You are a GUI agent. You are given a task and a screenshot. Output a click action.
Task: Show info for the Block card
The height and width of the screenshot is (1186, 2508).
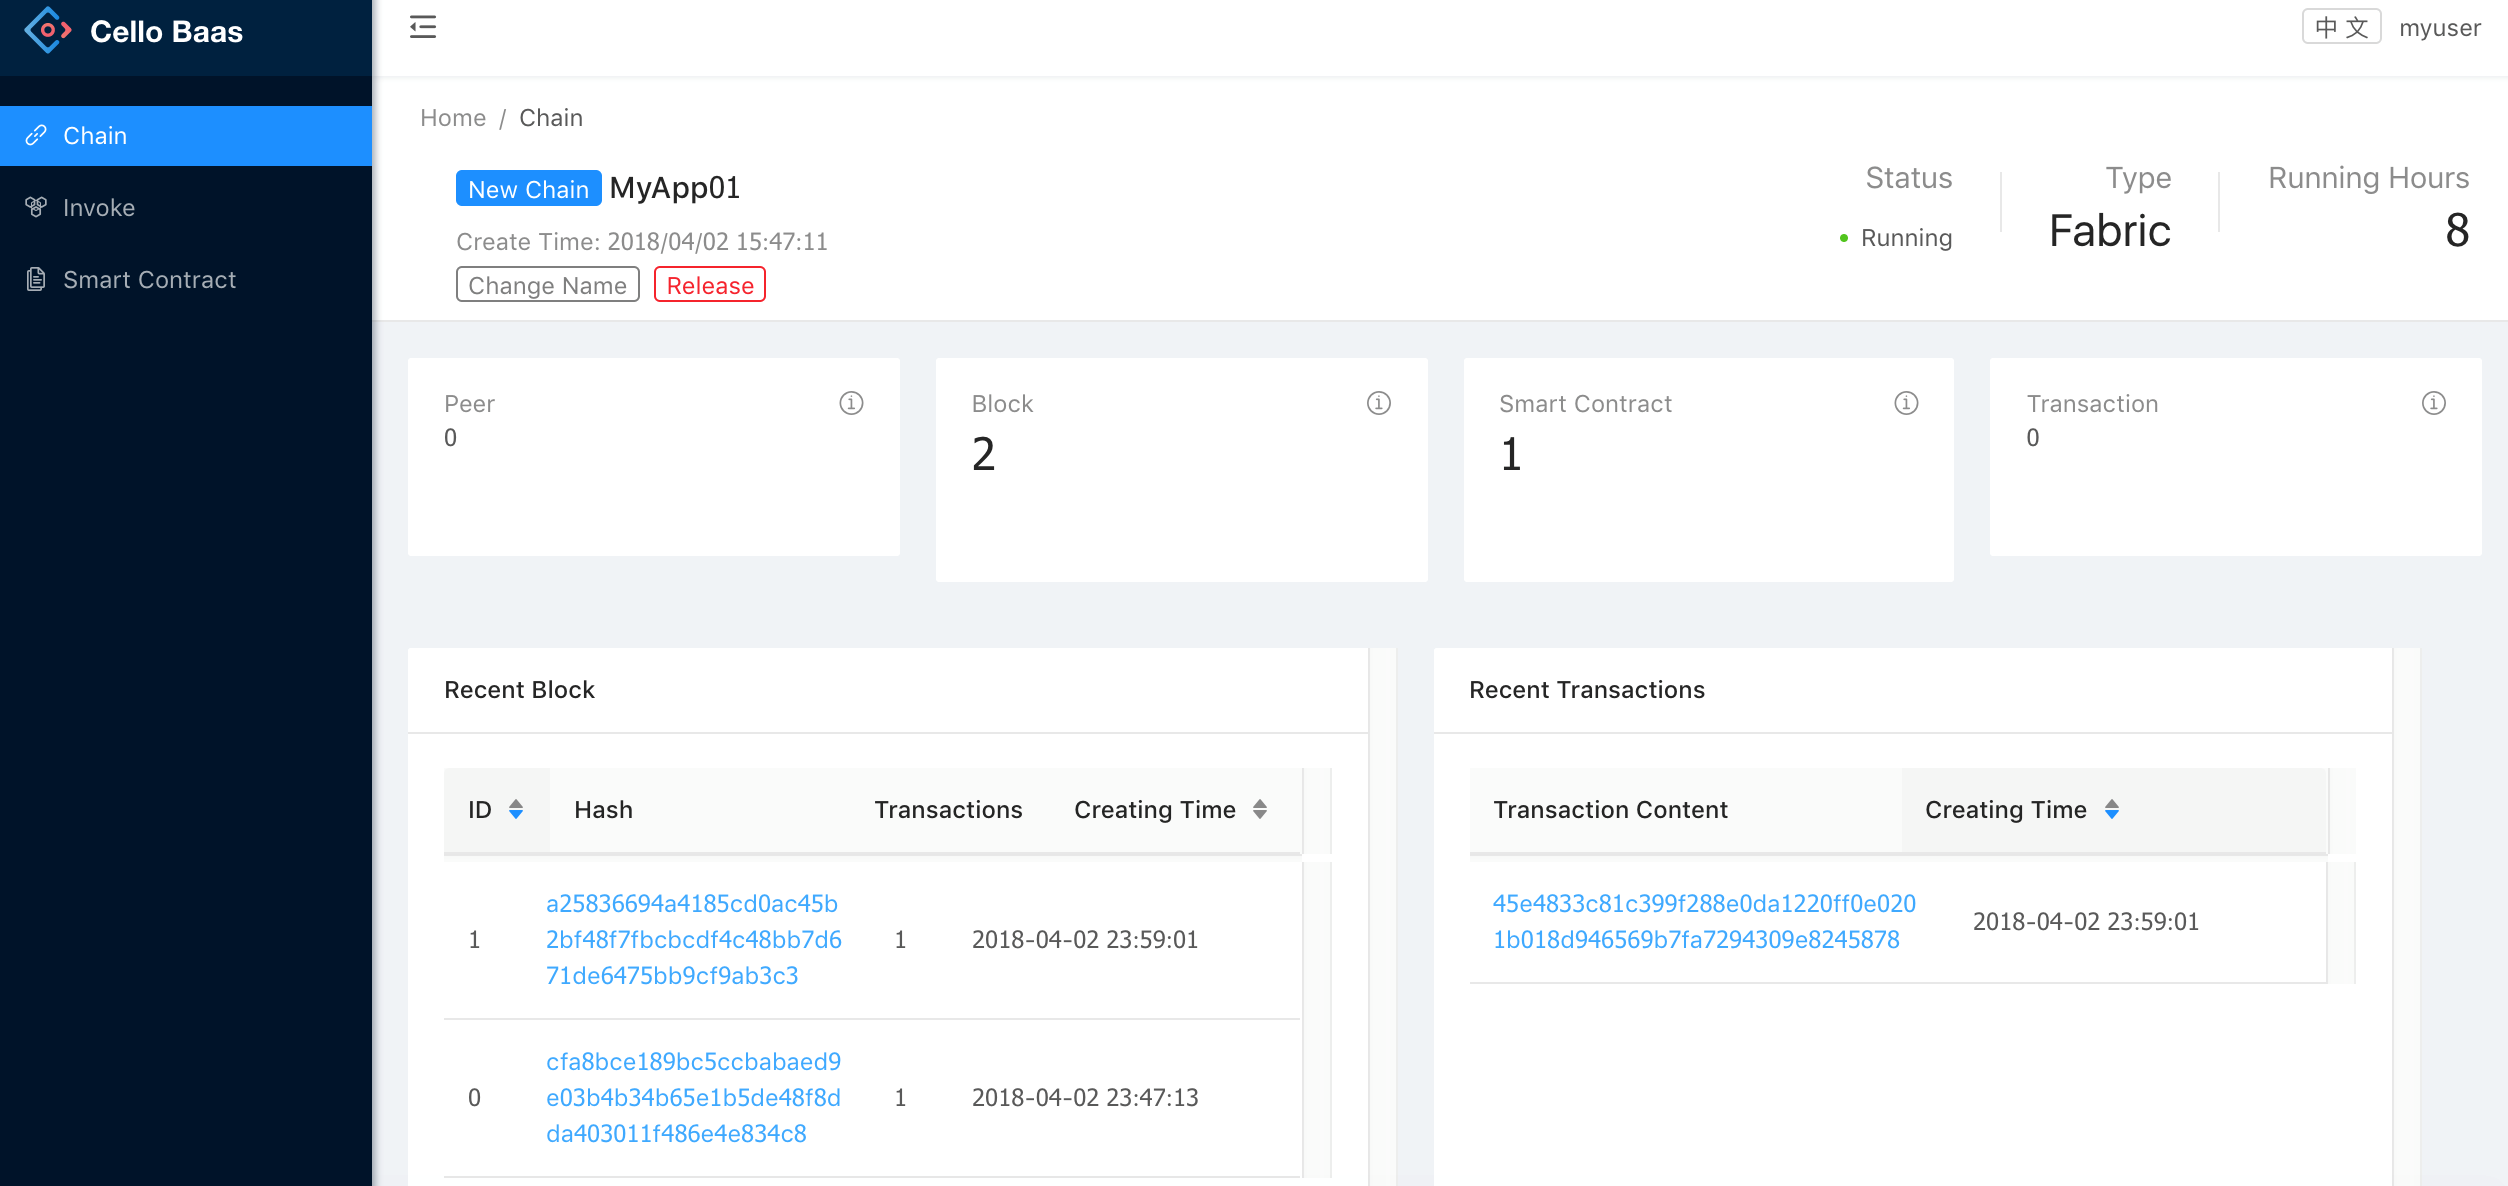1379,403
